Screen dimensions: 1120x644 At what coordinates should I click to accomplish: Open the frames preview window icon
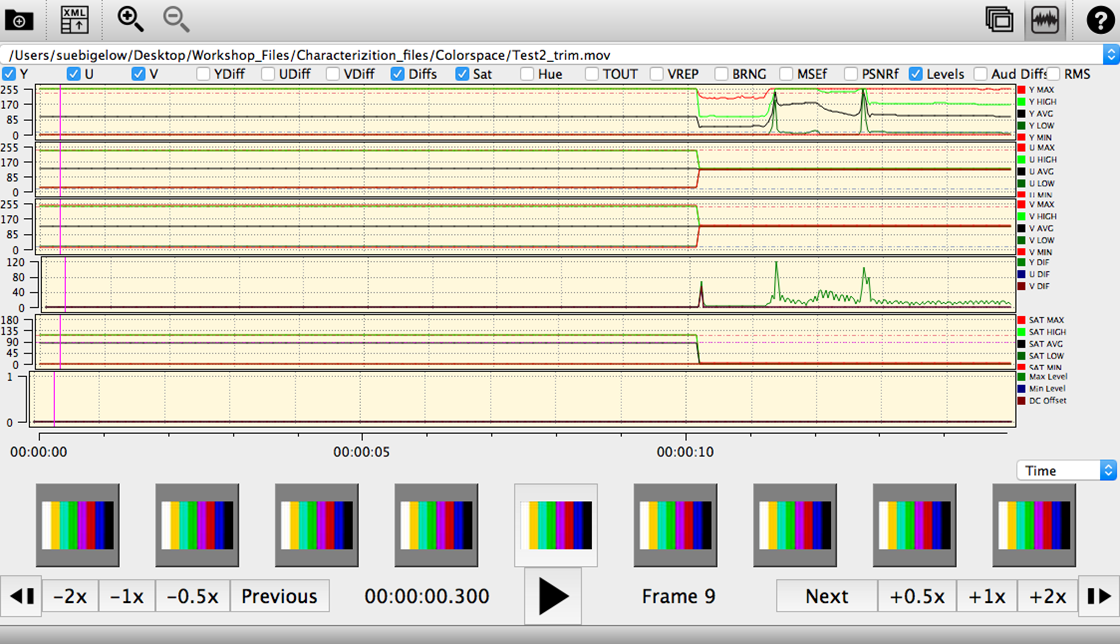pos(999,19)
